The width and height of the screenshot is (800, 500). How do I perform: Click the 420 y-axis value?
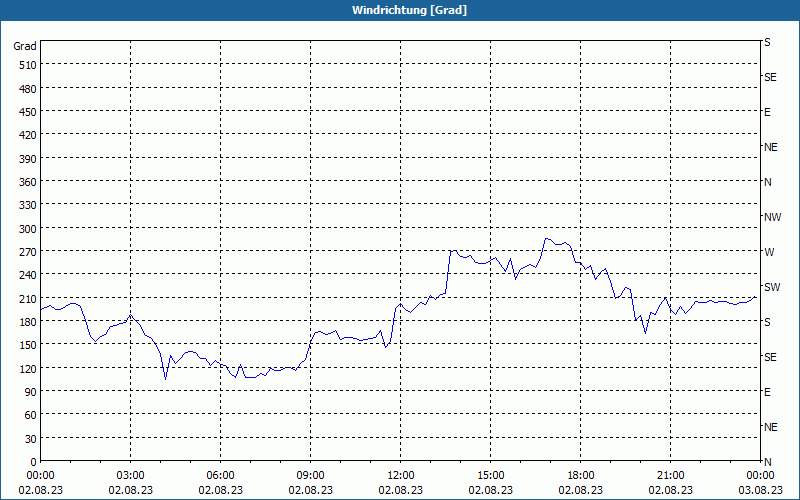pyautogui.click(x=28, y=135)
